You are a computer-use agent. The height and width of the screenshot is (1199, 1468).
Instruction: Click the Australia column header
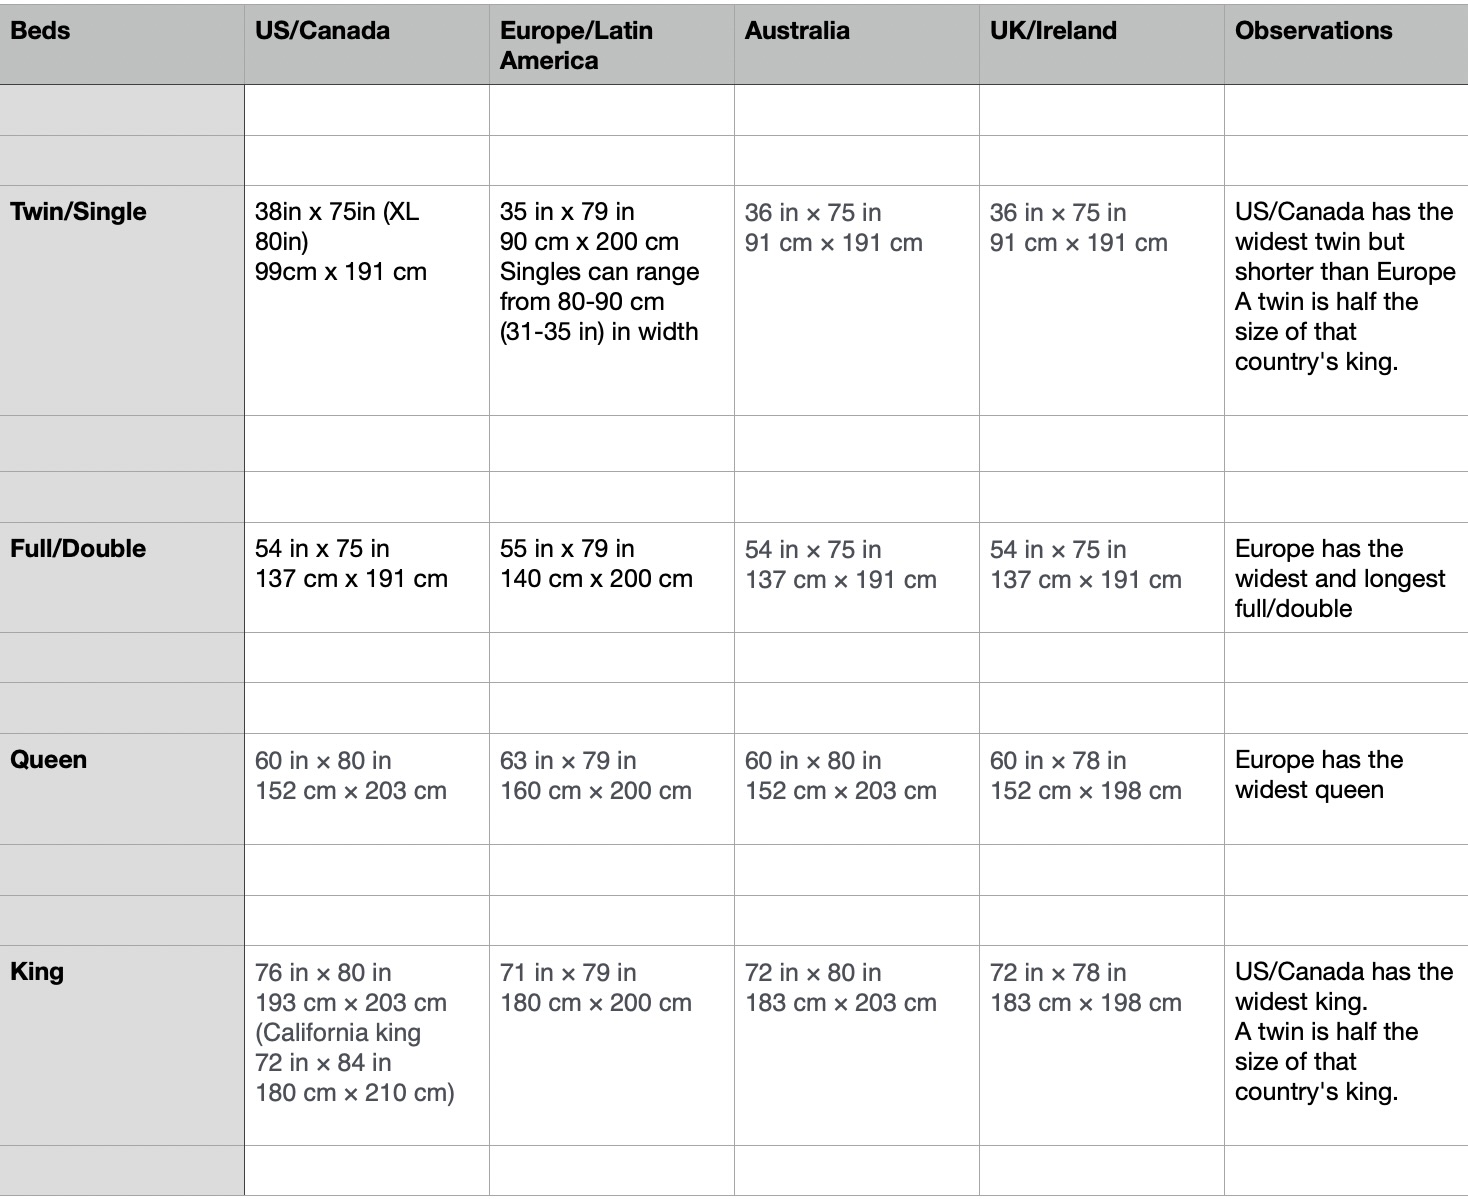[856, 43]
